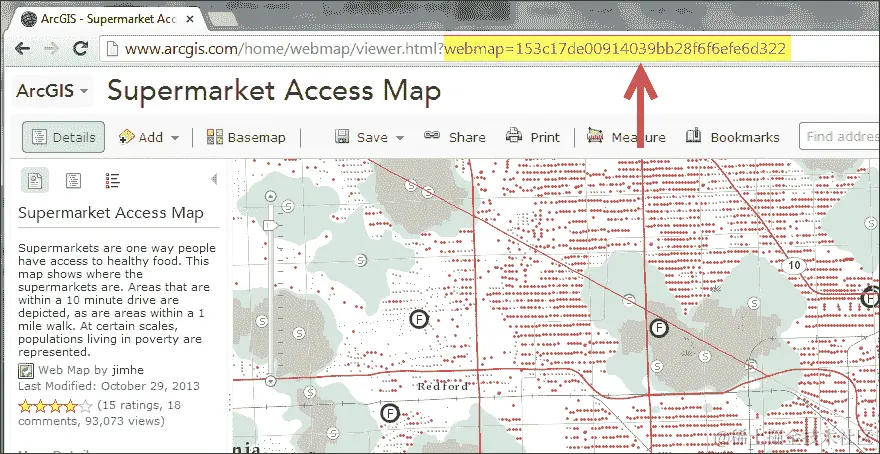
Task: Click the Save floppy disk icon
Action: pos(342,137)
